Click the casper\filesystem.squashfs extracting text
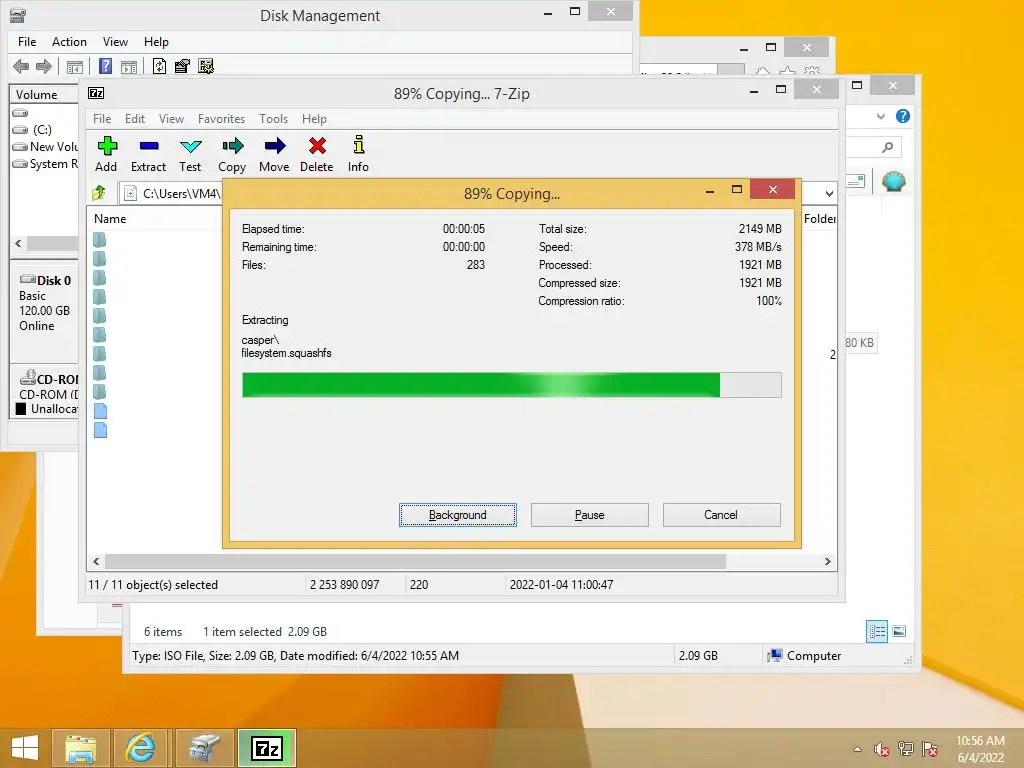This screenshot has height=768, width=1024. point(286,347)
